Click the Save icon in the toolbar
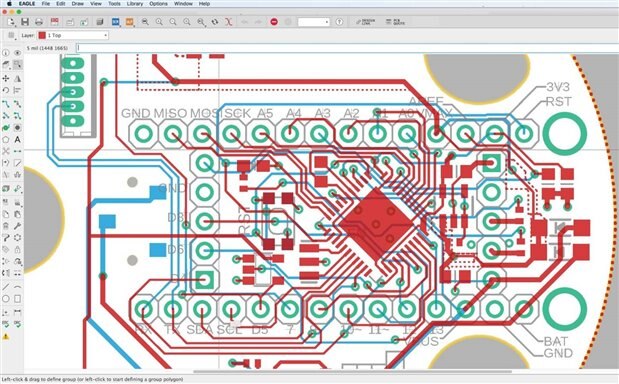Screen dimensions: 619x384 tap(25, 22)
